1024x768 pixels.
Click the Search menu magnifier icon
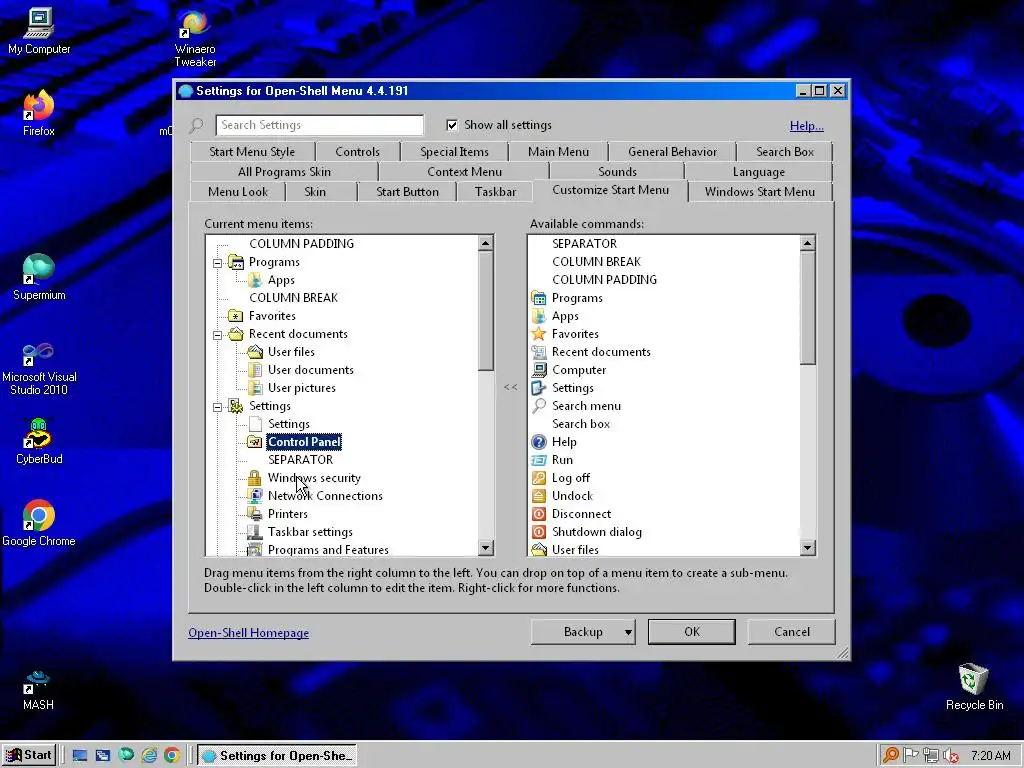[539, 406]
